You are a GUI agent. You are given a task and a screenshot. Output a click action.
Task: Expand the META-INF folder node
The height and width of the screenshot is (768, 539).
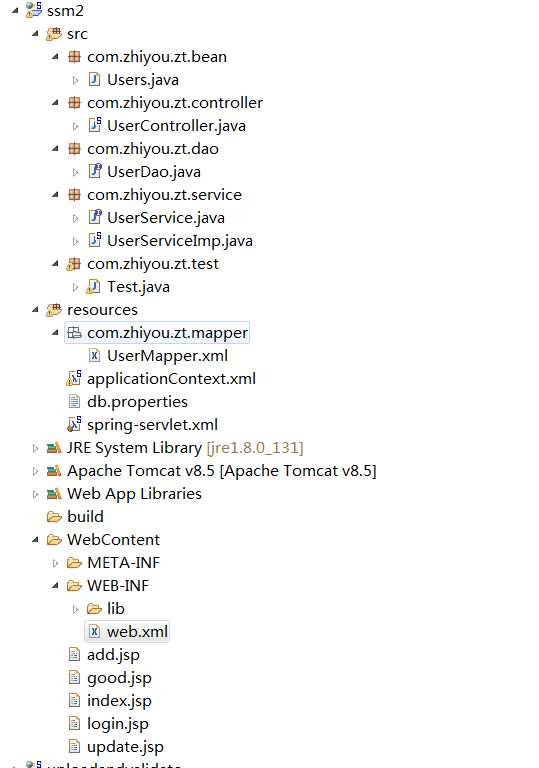(55, 563)
